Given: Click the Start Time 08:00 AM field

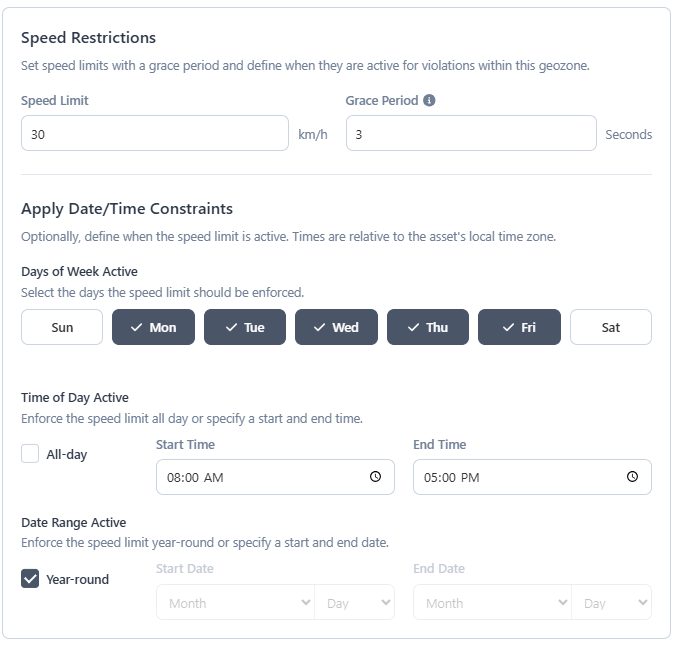Looking at the screenshot, I should click(275, 477).
